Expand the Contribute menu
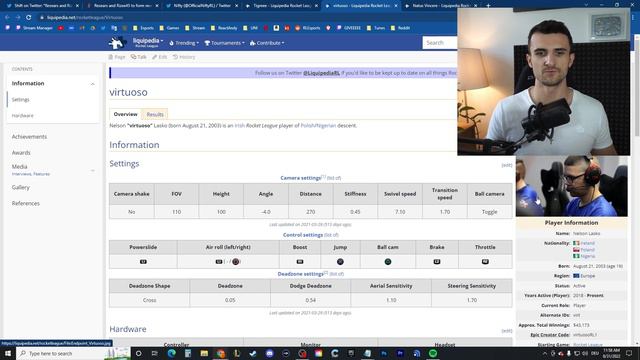 click(x=267, y=43)
